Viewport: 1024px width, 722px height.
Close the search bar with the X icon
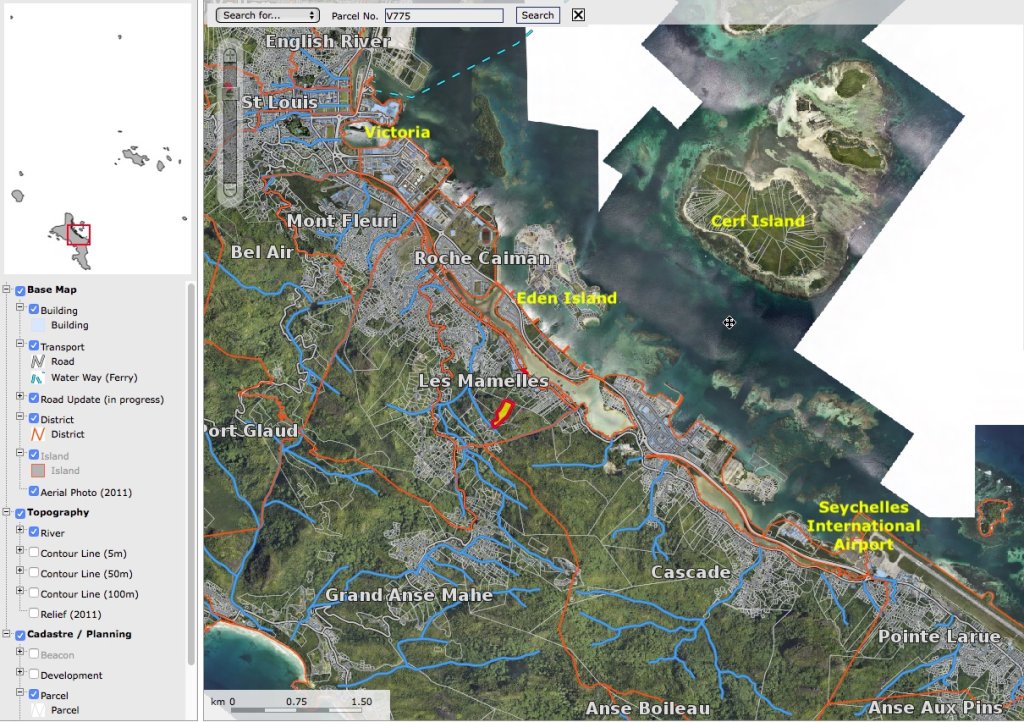578,15
